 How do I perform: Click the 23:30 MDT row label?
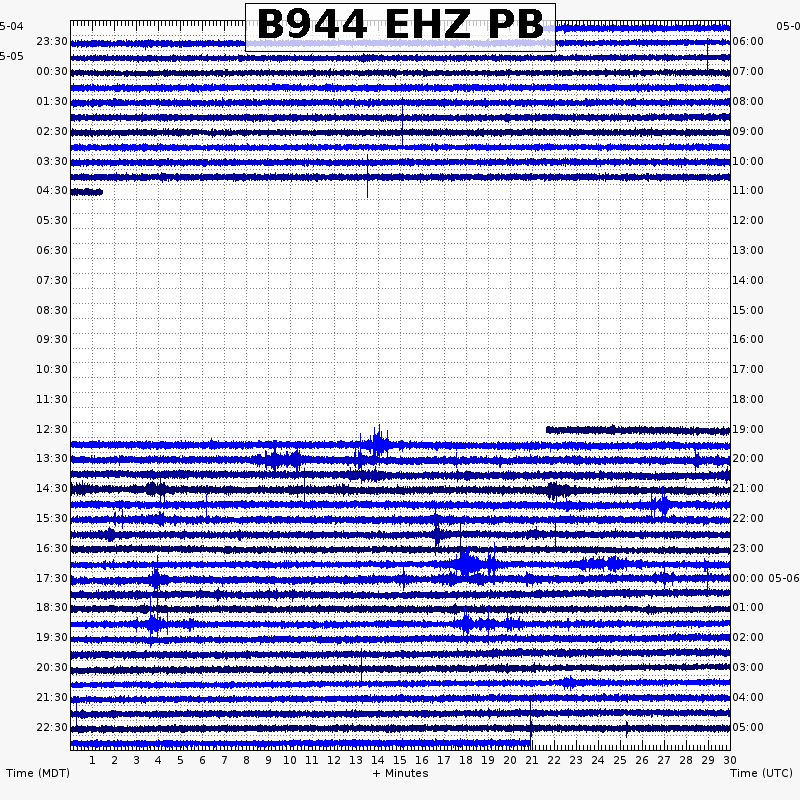(x=52, y=41)
